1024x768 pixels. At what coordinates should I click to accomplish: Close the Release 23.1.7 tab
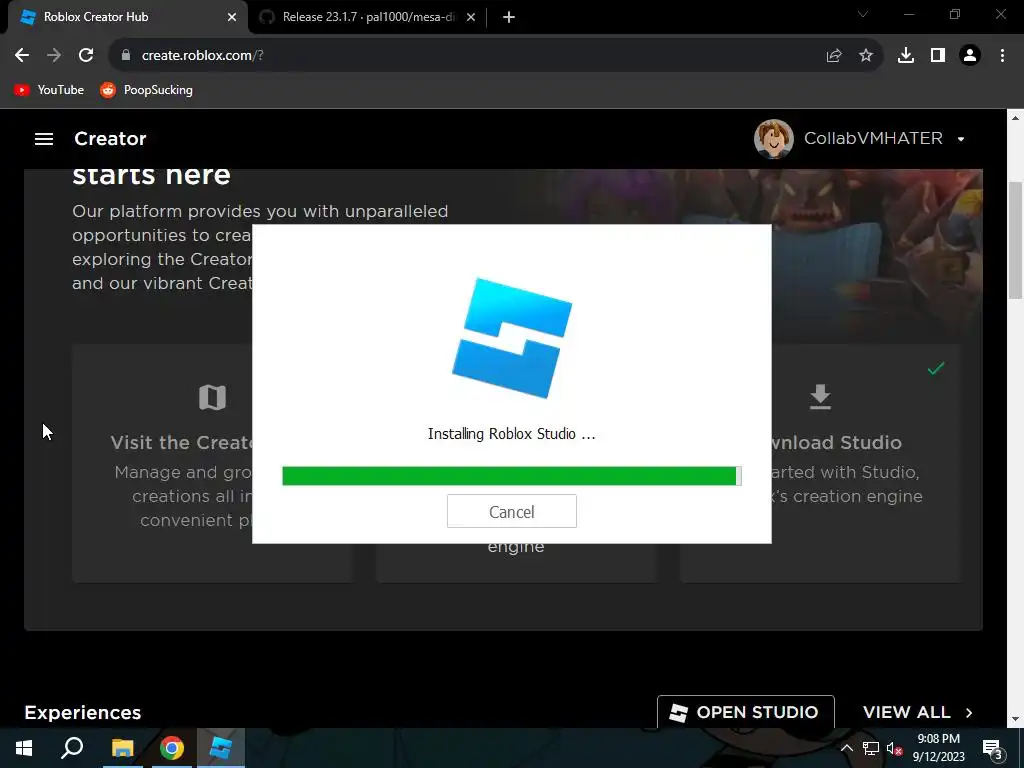click(x=471, y=17)
